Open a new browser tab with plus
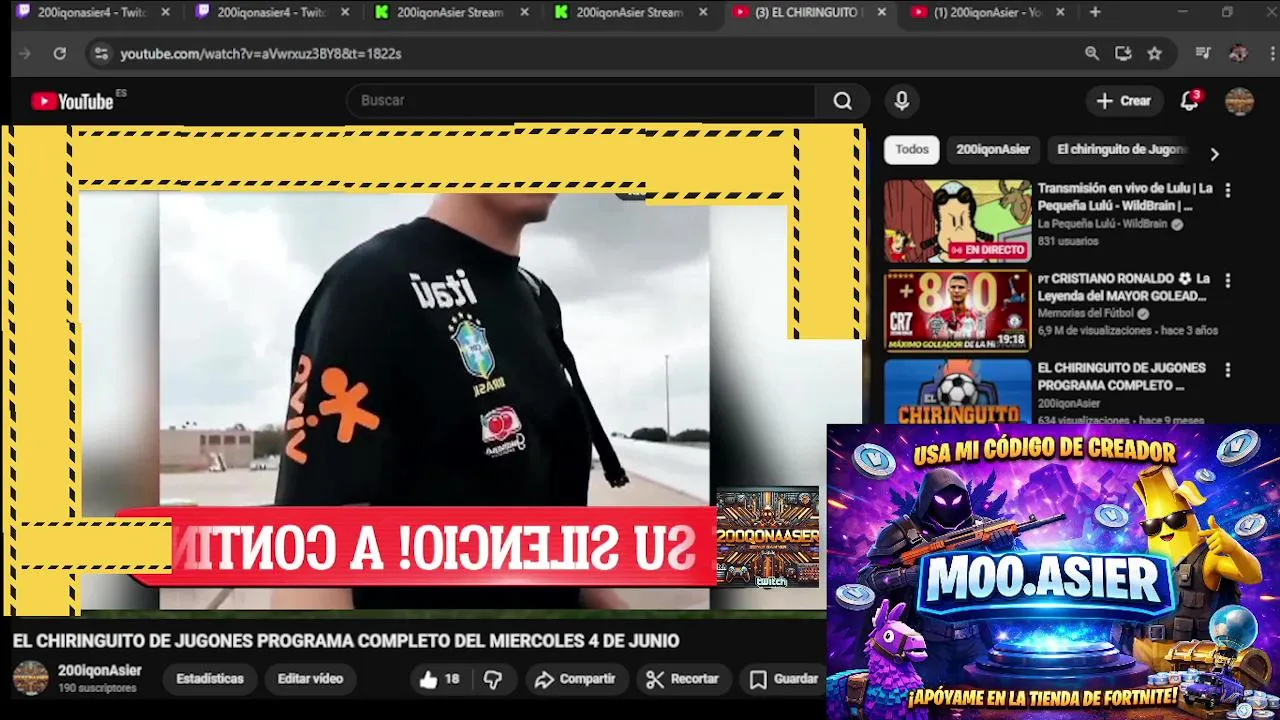Viewport: 1280px width, 720px height. click(1095, 12)
